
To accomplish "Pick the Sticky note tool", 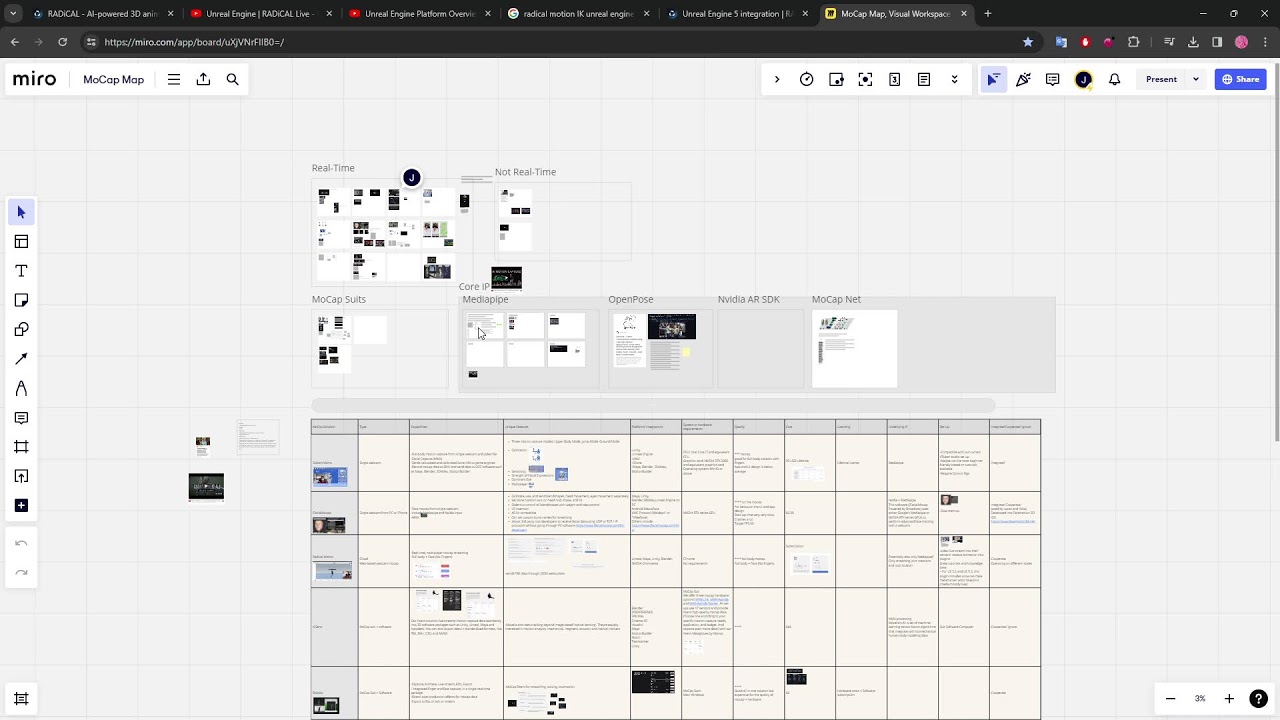I will pyautogui.click(x=21, y=300).
